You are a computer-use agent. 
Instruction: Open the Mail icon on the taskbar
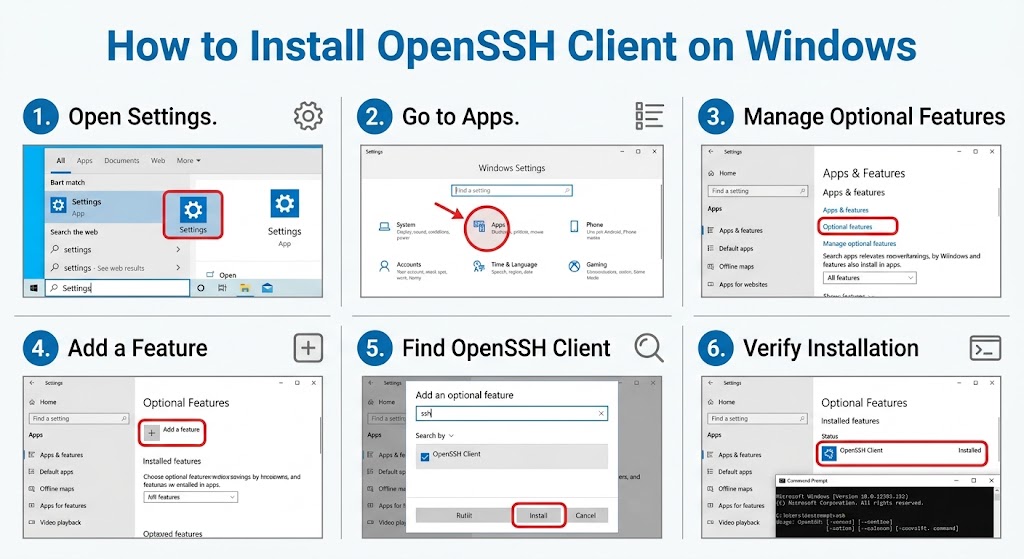(x=267, y=288)
